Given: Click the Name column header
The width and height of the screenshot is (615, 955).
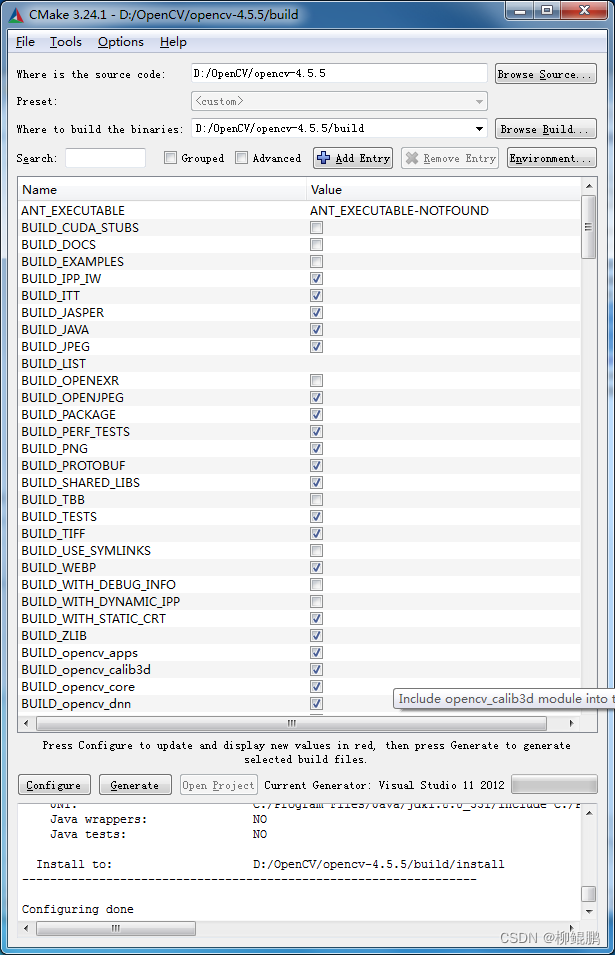Looking at the screenshot, I should tap(162, 189).
